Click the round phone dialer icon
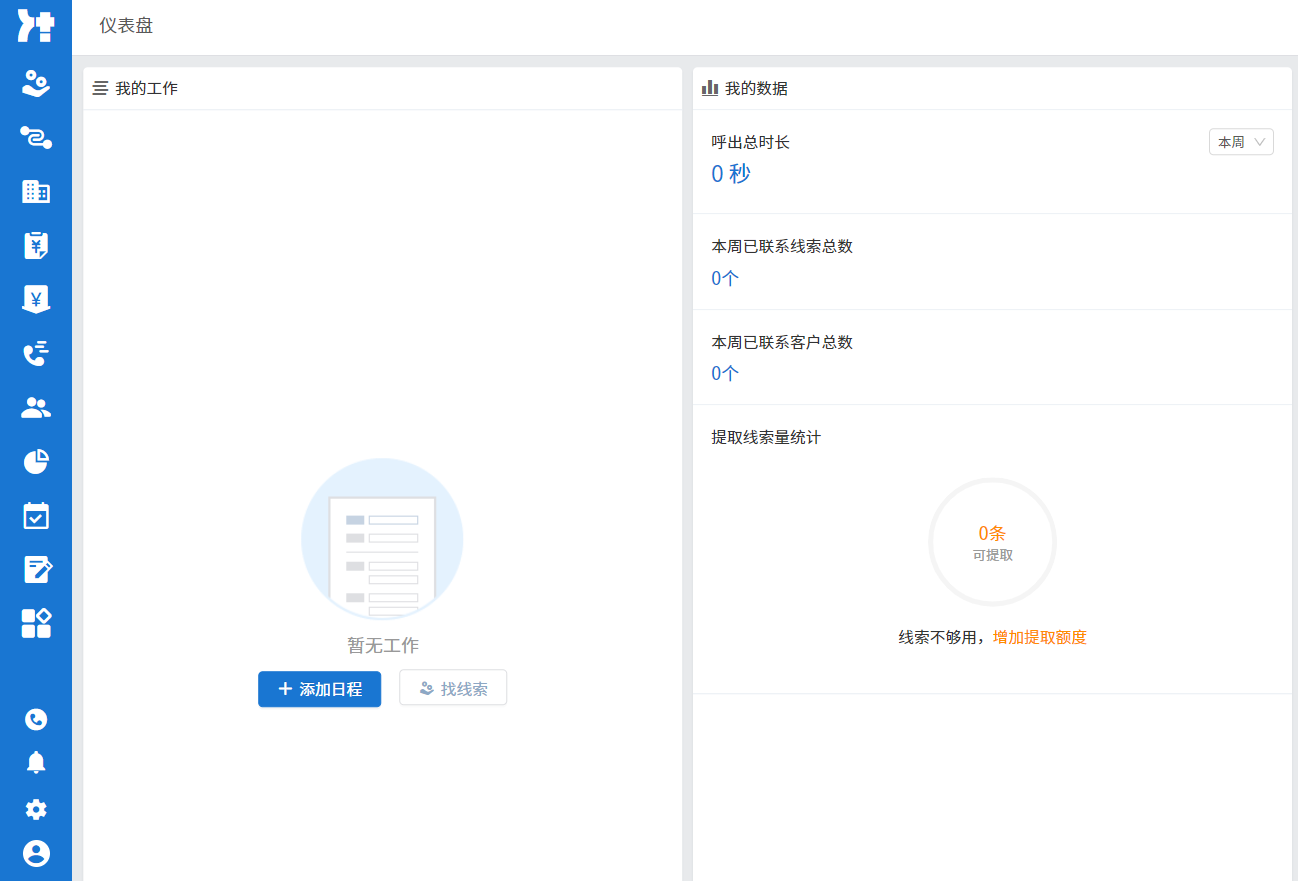The height and width of the screenshot is (881, 1298). [x=36, y=719]
